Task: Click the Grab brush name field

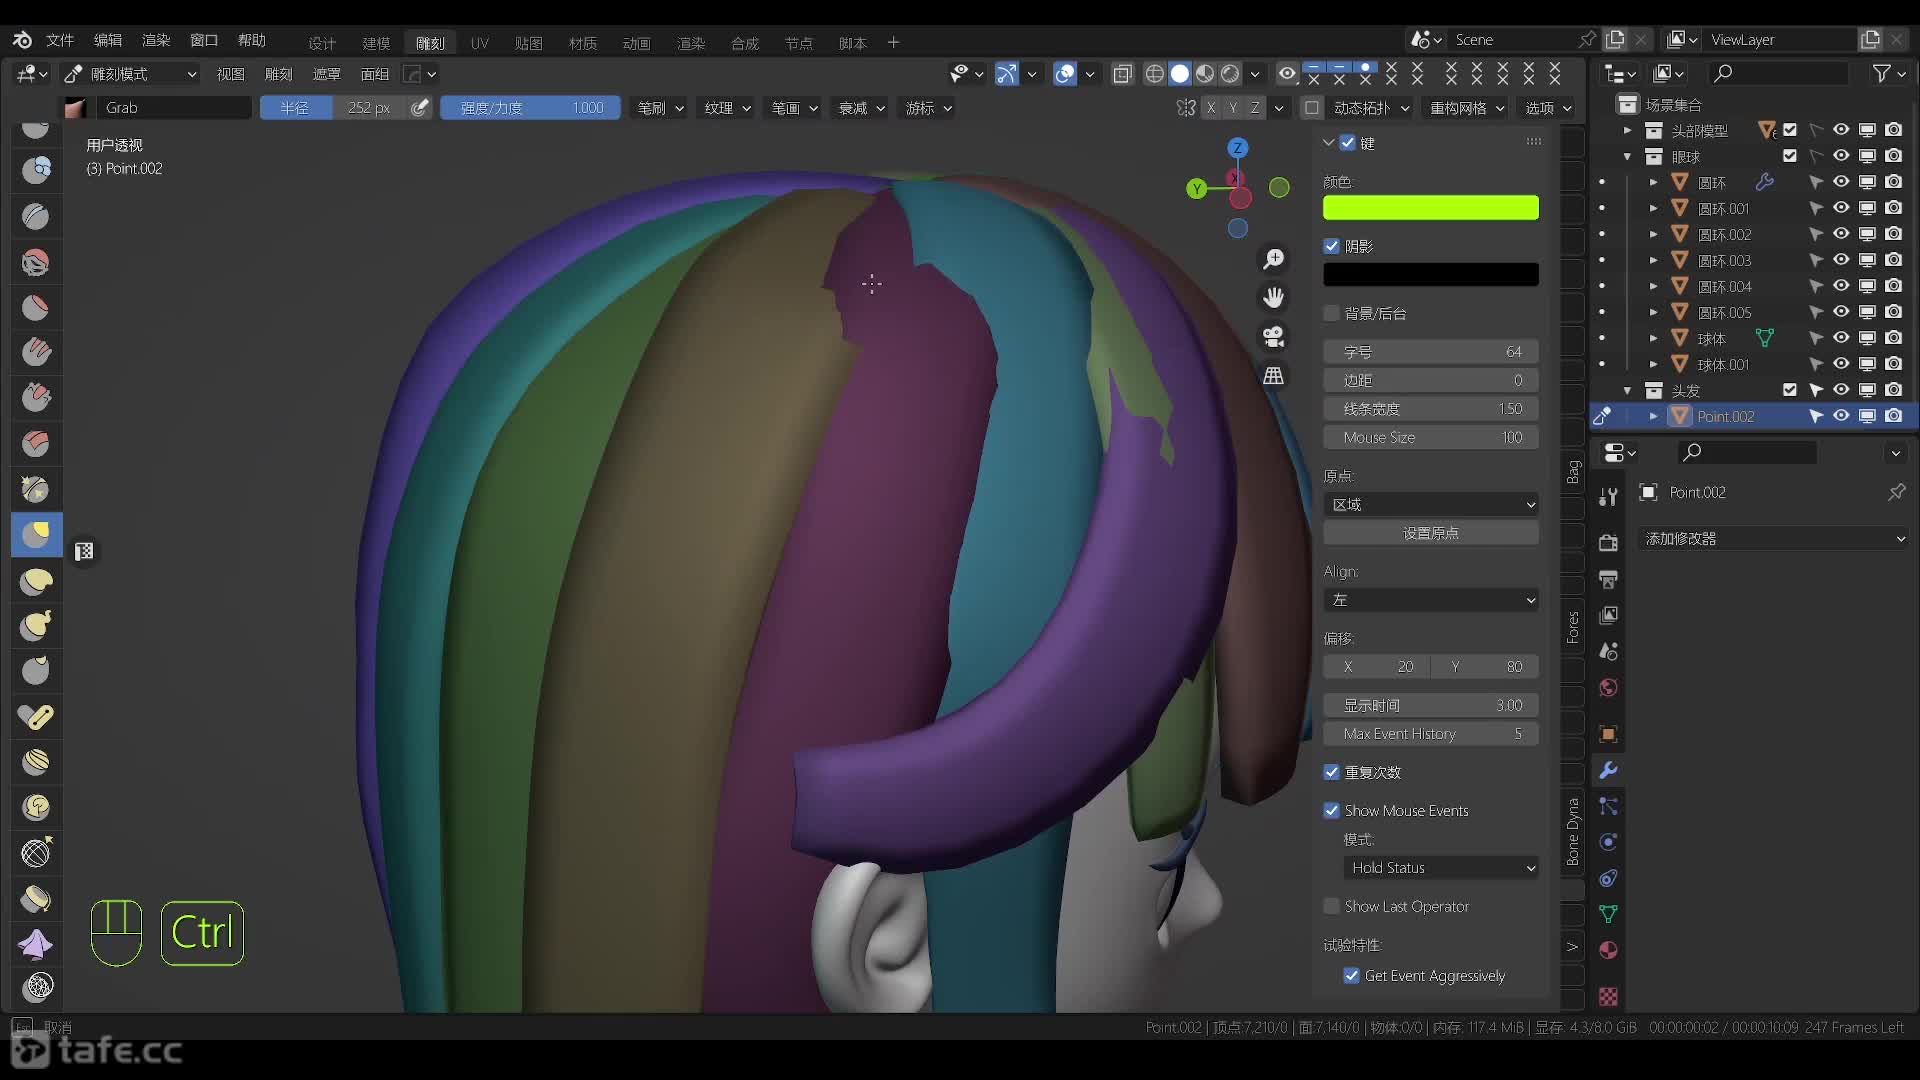Action: click(x=175, y=108)
